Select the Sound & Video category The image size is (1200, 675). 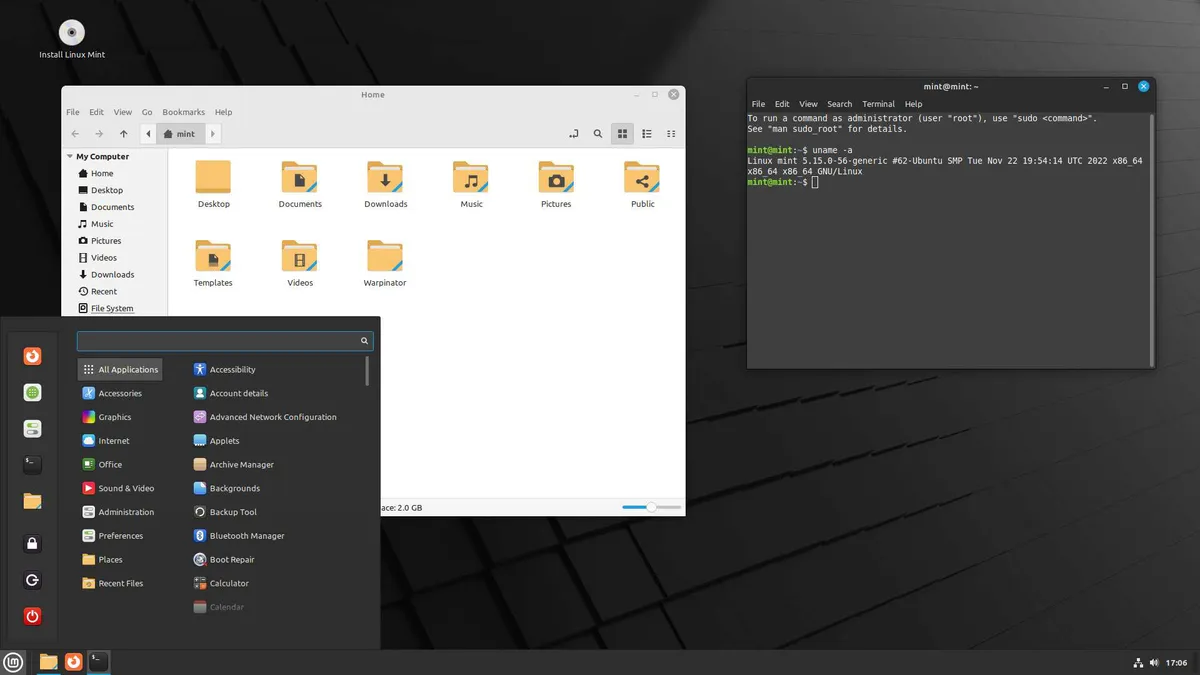click(x=120, y=488)
